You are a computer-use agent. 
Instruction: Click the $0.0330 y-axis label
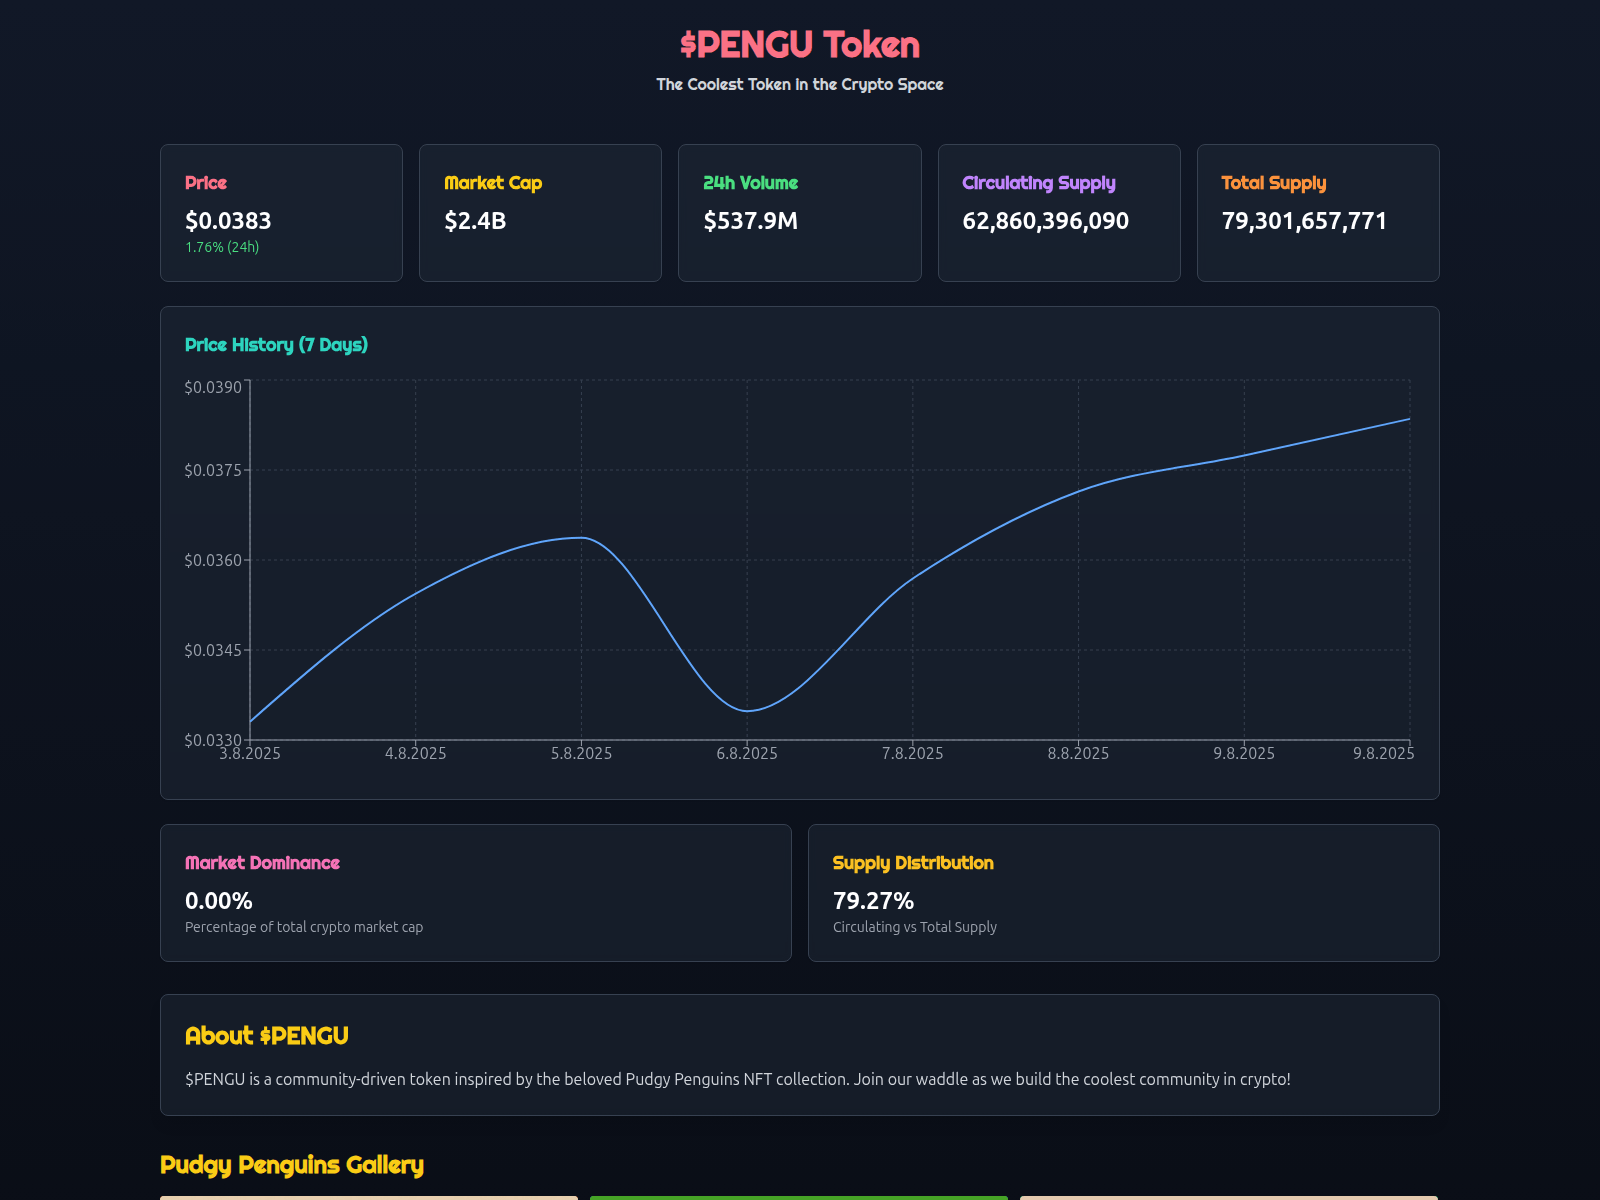pos(213,740)
